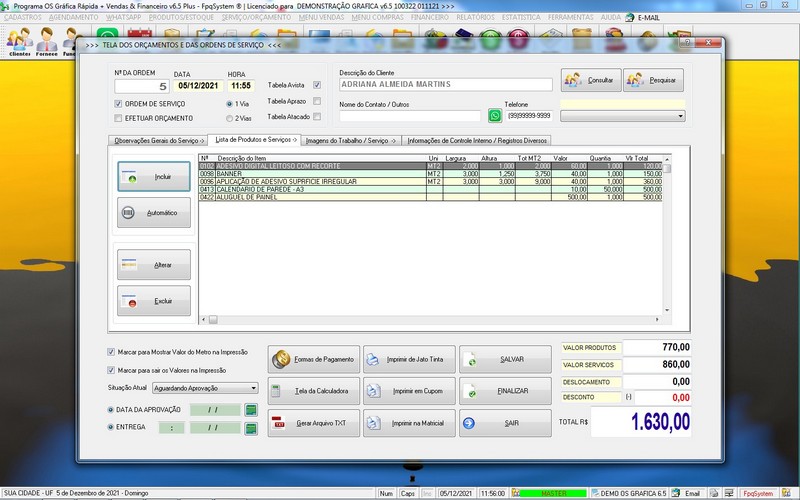
Task: Click SAIR to exit the screen
Action: click(505, 423)
